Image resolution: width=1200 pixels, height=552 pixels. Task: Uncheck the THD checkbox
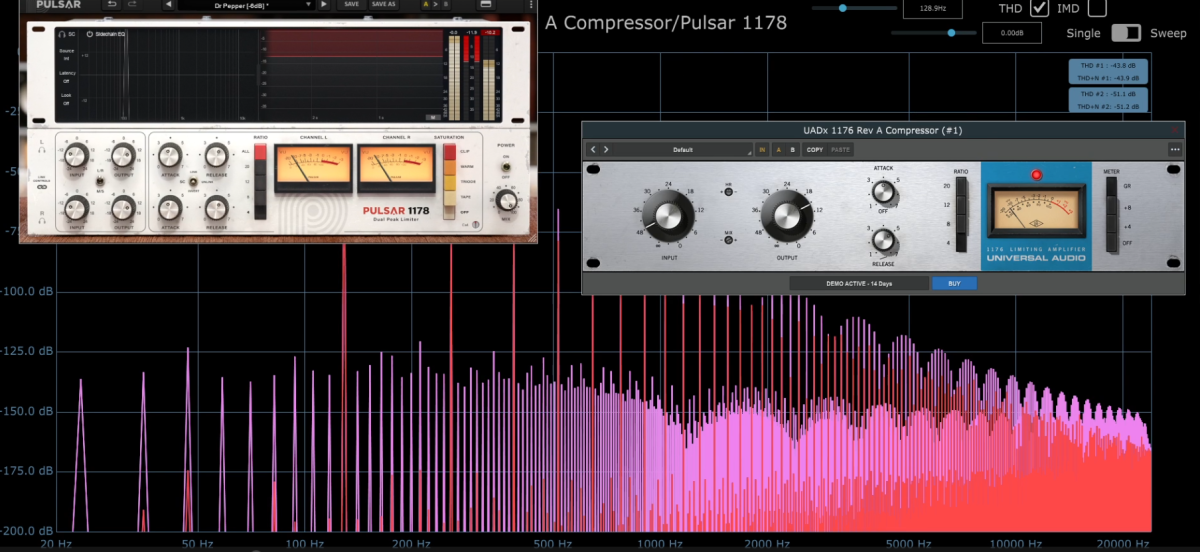click(x=1040, y=8)
